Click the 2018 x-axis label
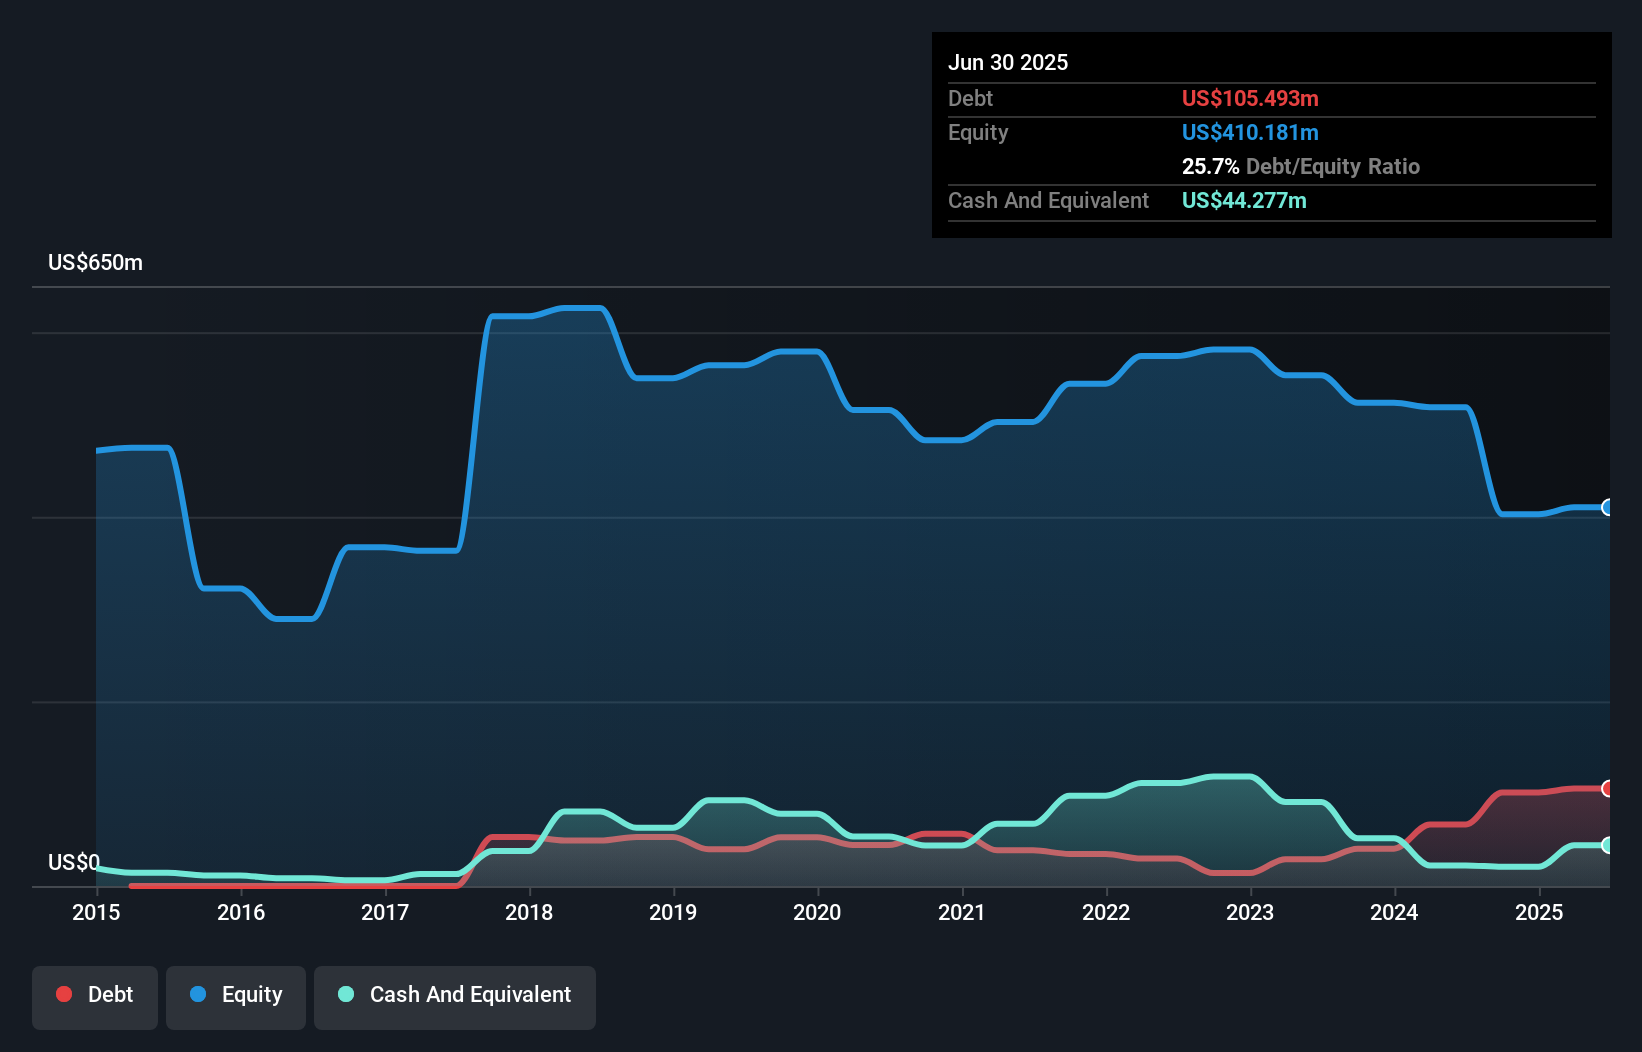1642x1052 pixels. (x=529, y=912)
